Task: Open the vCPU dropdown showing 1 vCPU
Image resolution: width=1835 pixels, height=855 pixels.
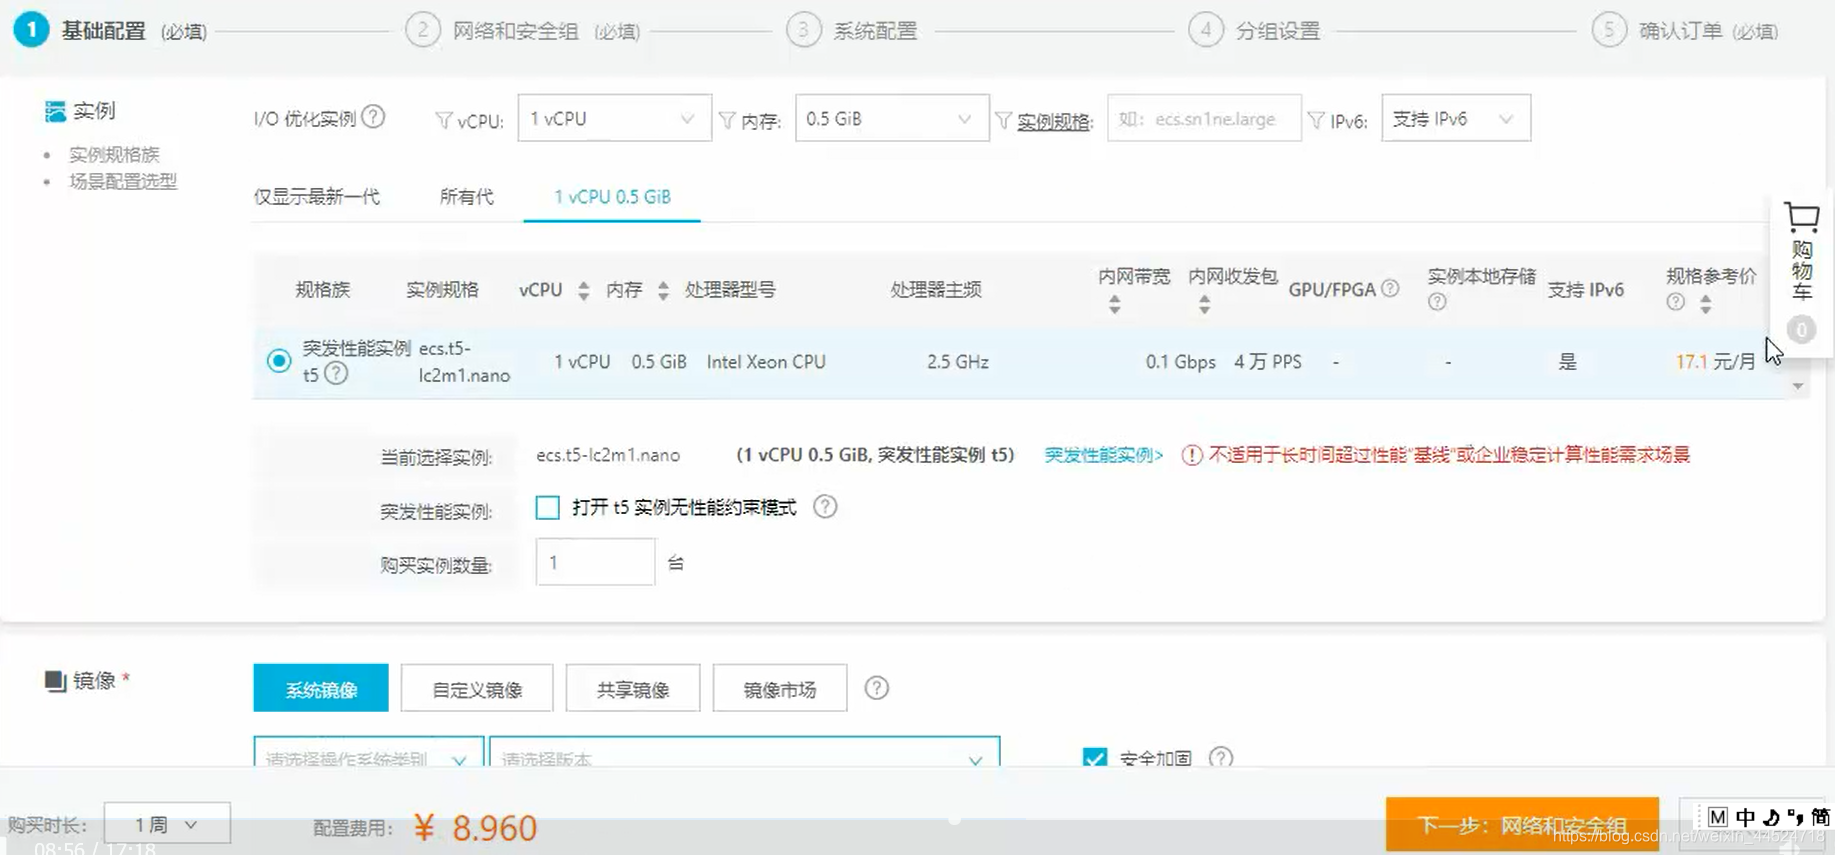Action: click(x=614, y=118)
